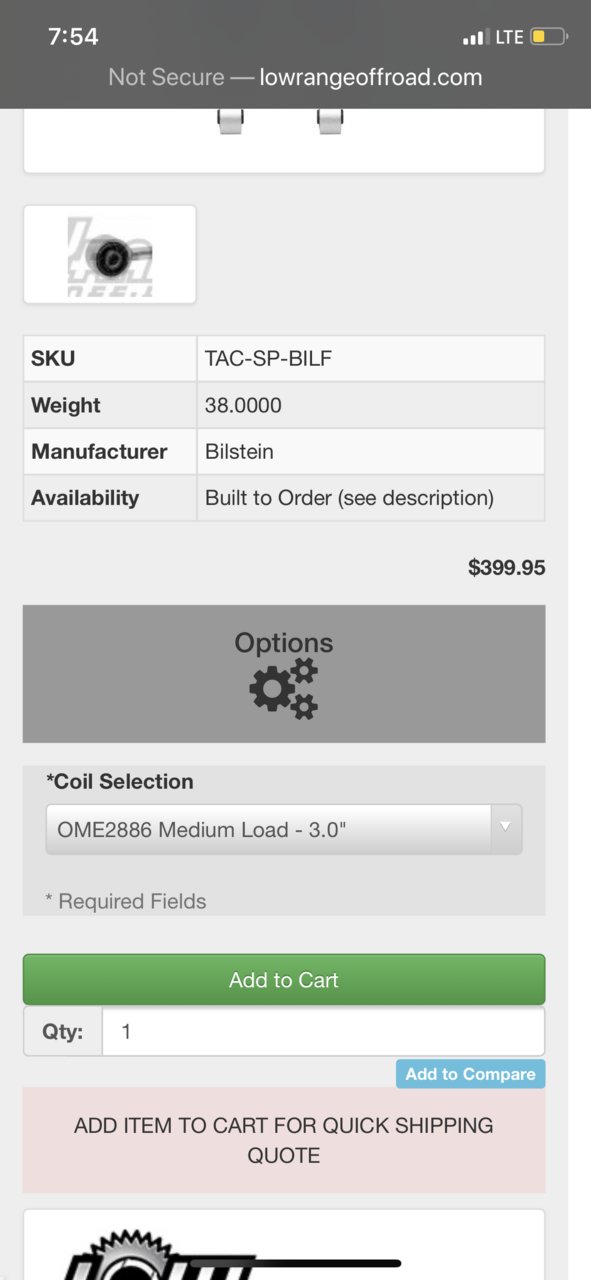Tap the cellular signal bars icon
The height and width of the screenshot is (1280, 591).
[x=475, y=38]
